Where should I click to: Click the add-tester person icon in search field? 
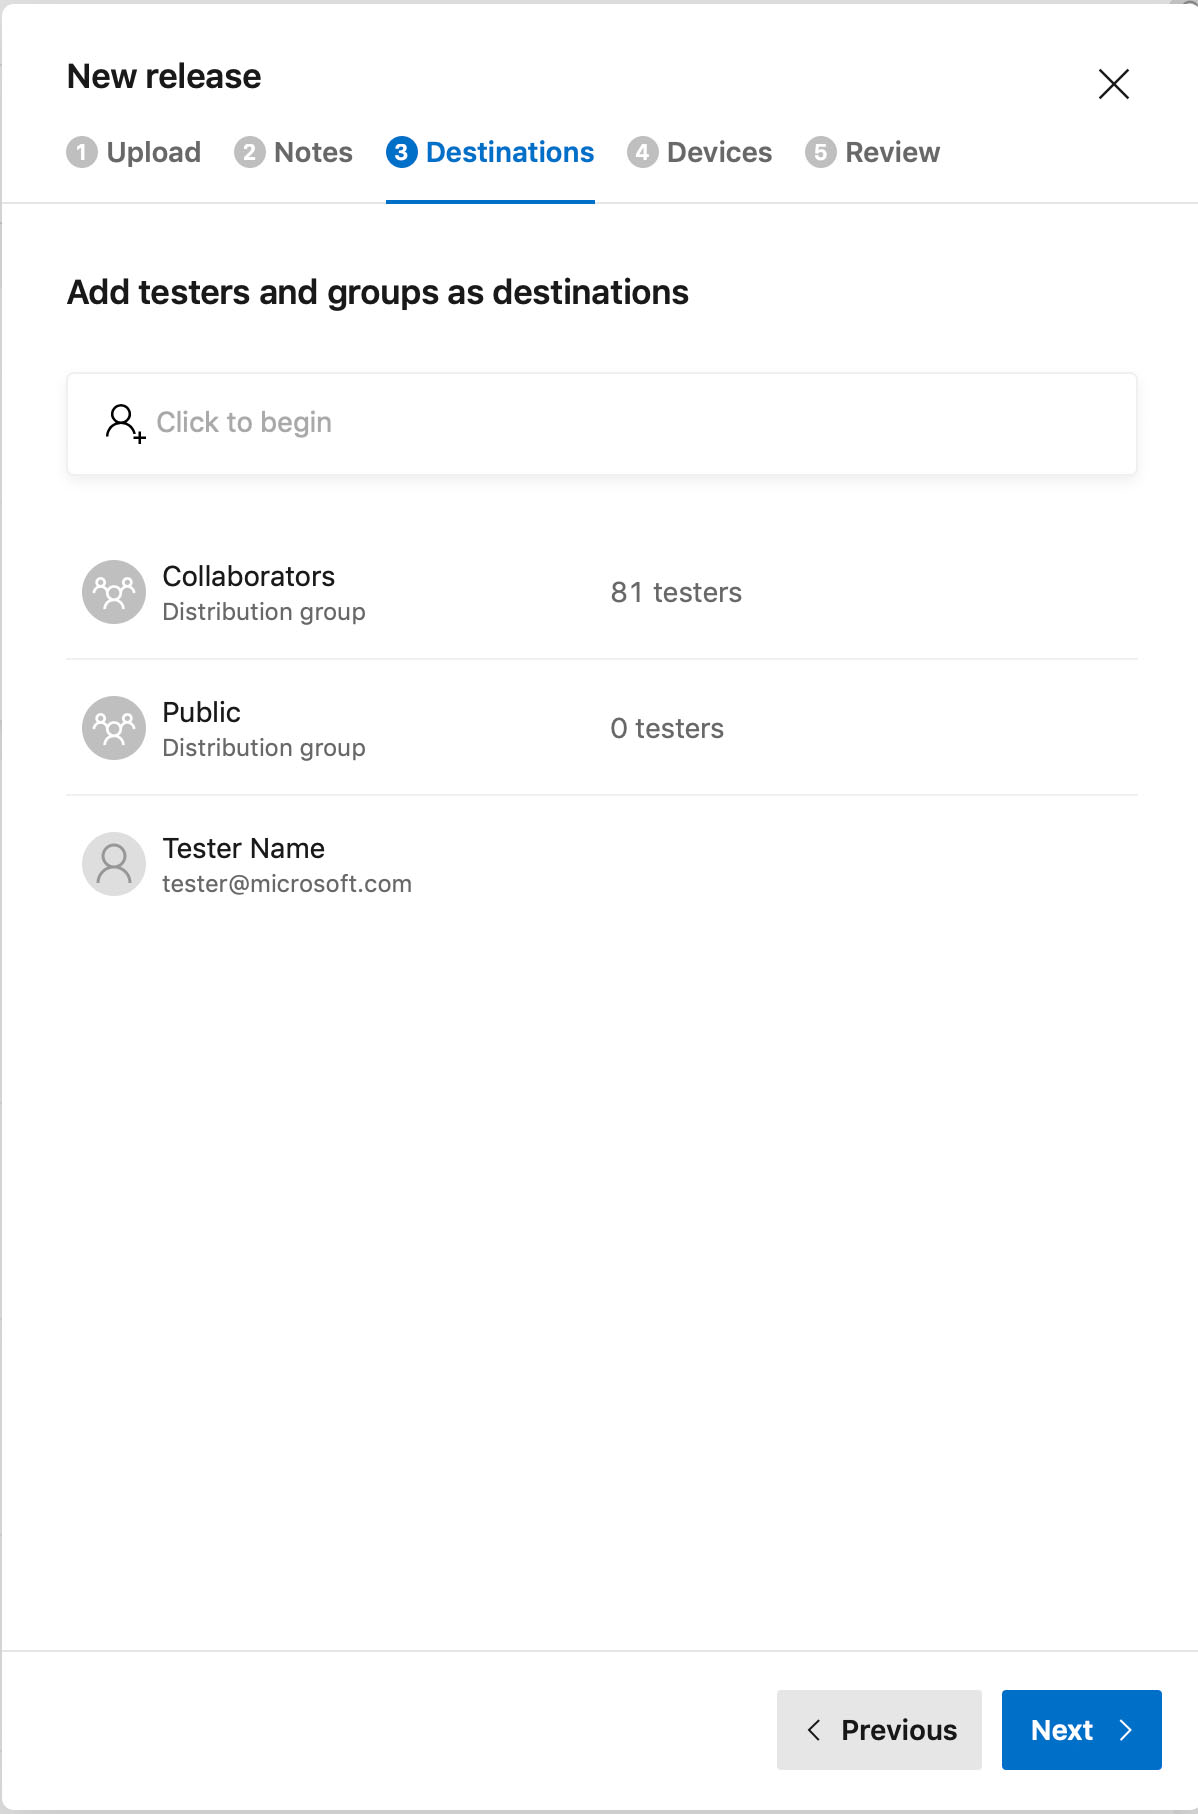pyautogui.click(x=124, y=423)
